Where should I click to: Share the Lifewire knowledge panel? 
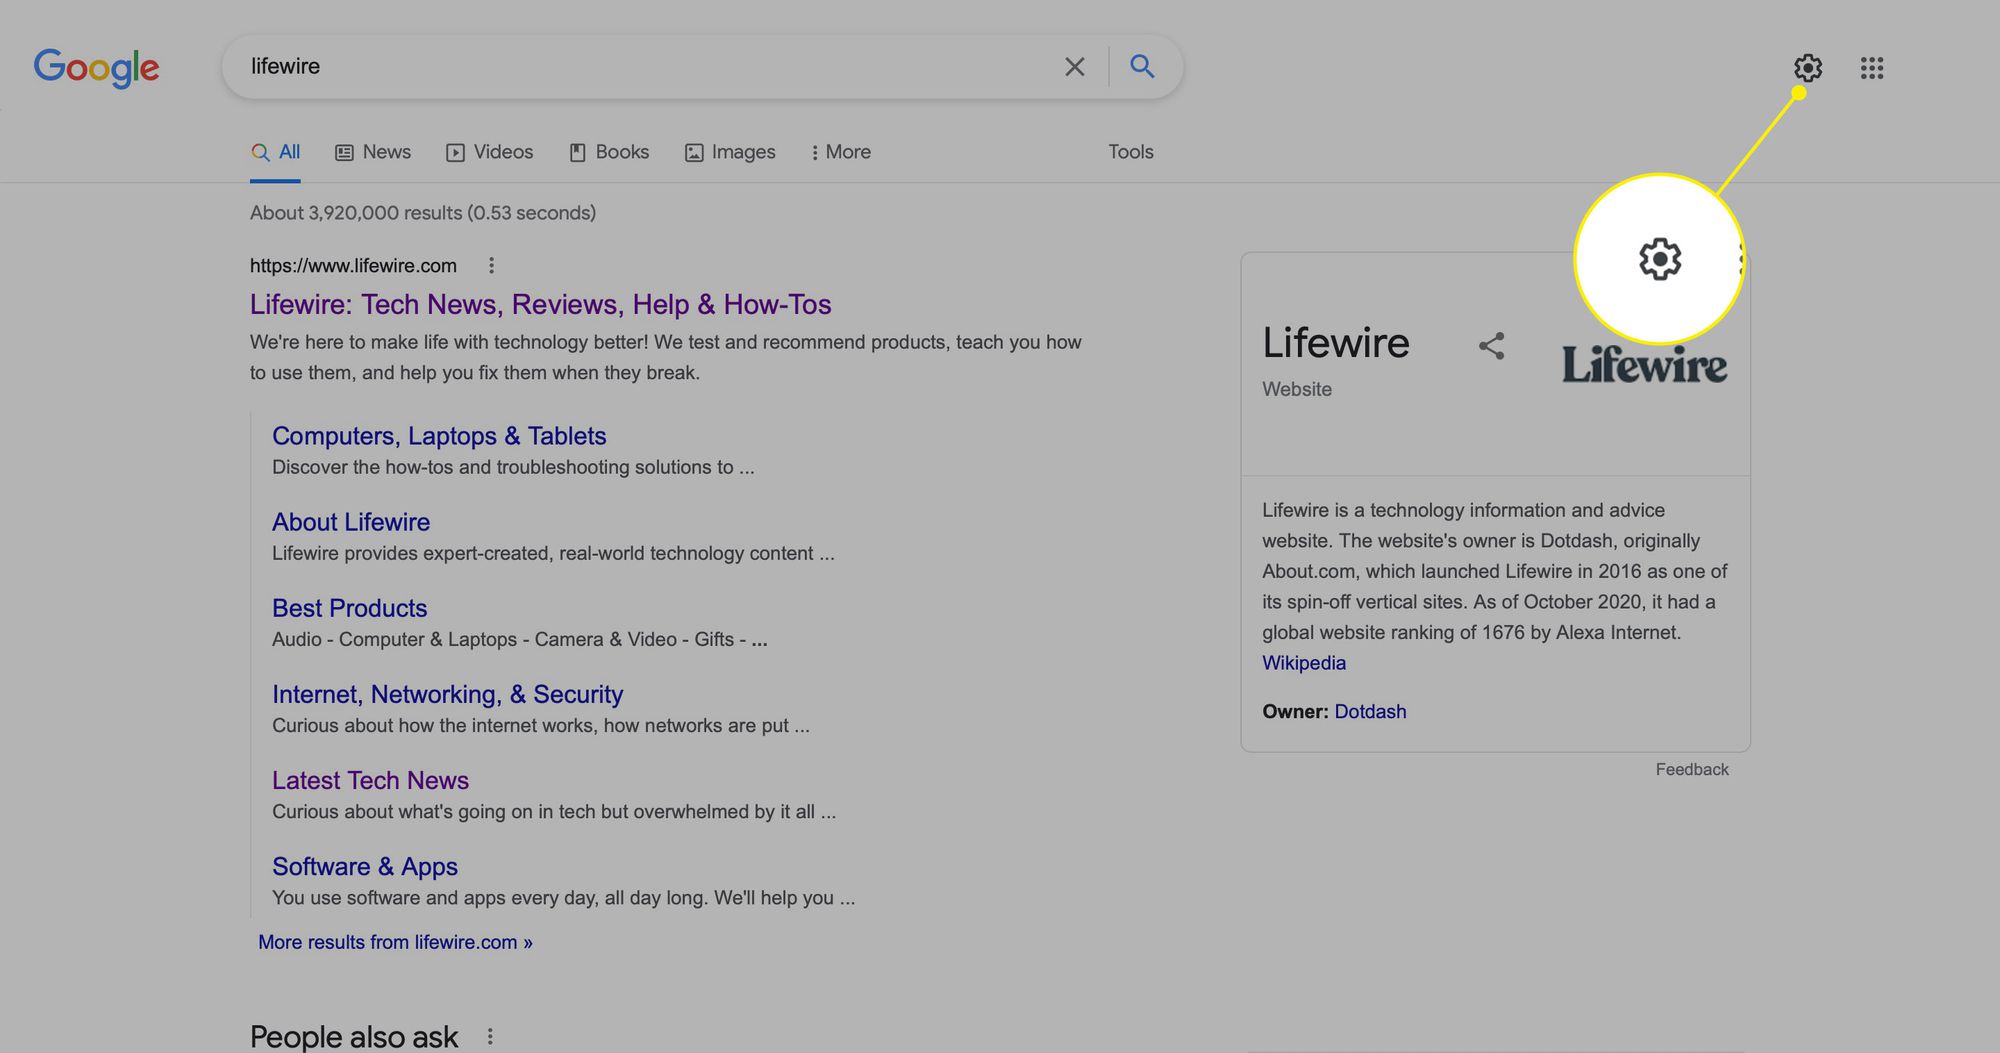[1491, 346]
